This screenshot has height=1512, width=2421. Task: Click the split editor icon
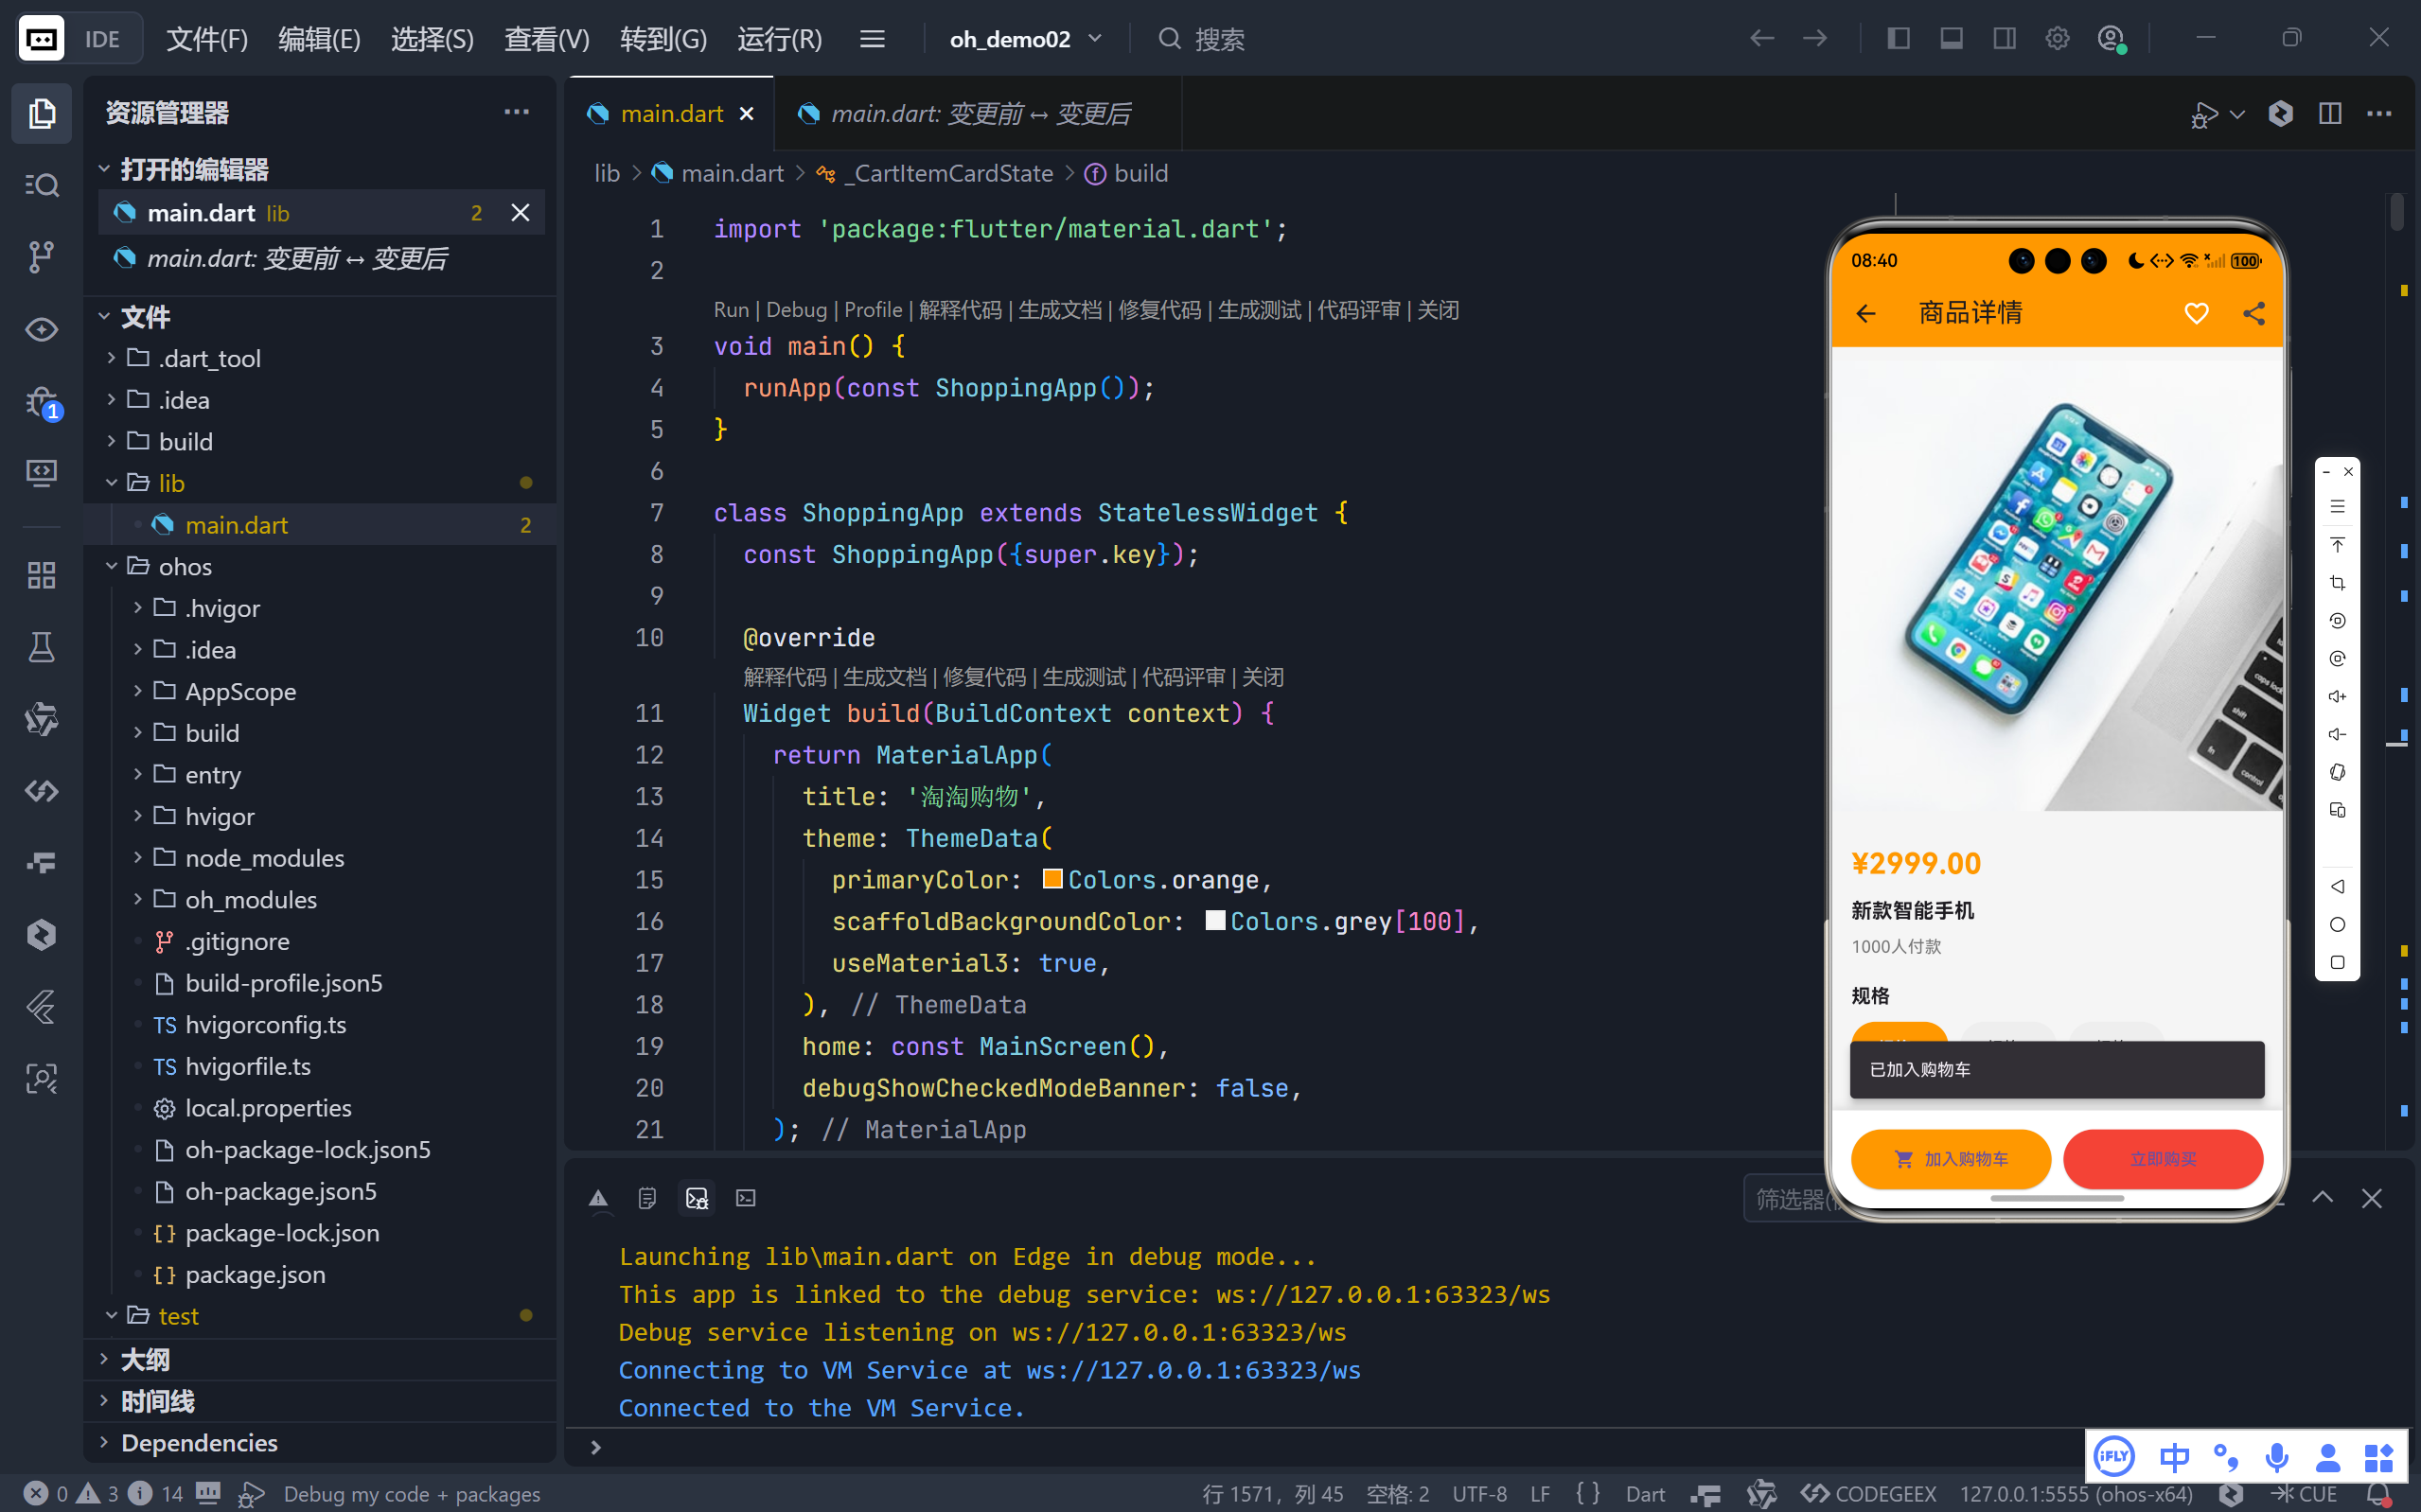2329,114
